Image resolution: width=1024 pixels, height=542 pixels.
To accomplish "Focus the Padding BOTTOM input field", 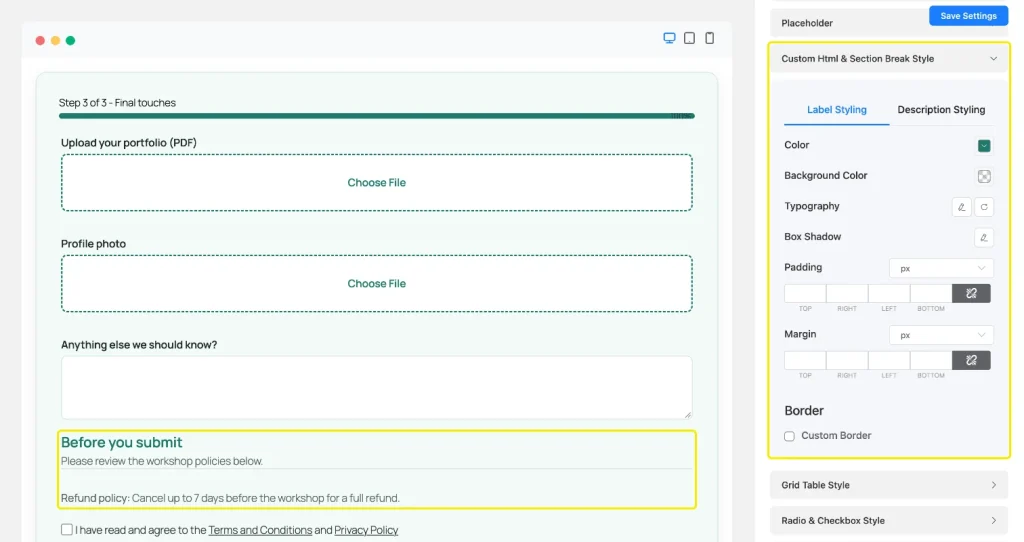I will [931, 293].
